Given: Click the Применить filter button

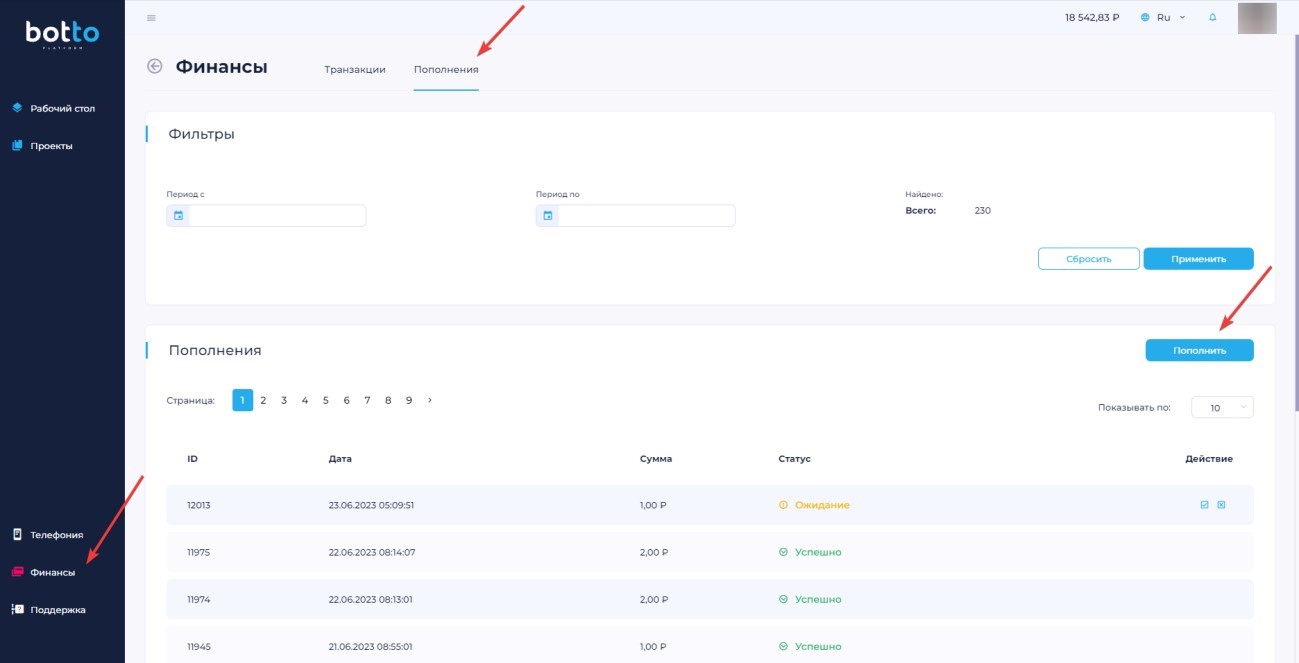Looking at the screenshot, I should click(1198, 259).
